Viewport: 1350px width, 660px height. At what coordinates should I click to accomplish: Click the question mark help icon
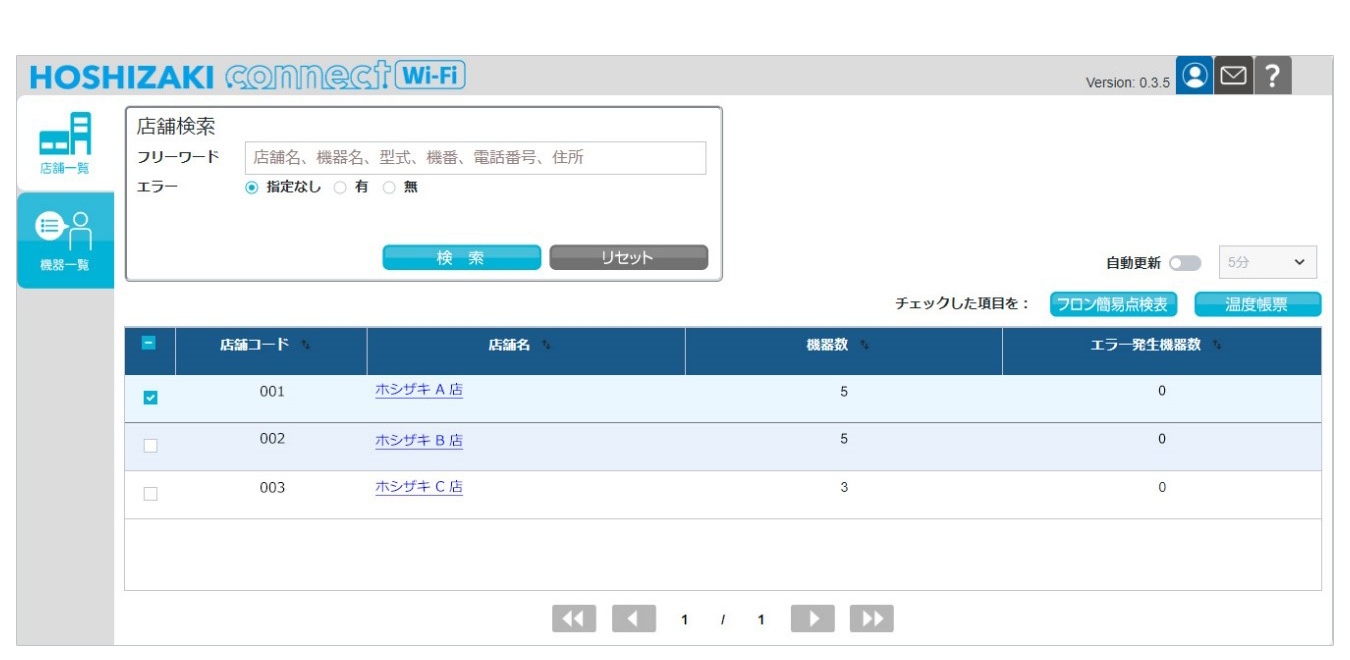tap(1272, 76)
